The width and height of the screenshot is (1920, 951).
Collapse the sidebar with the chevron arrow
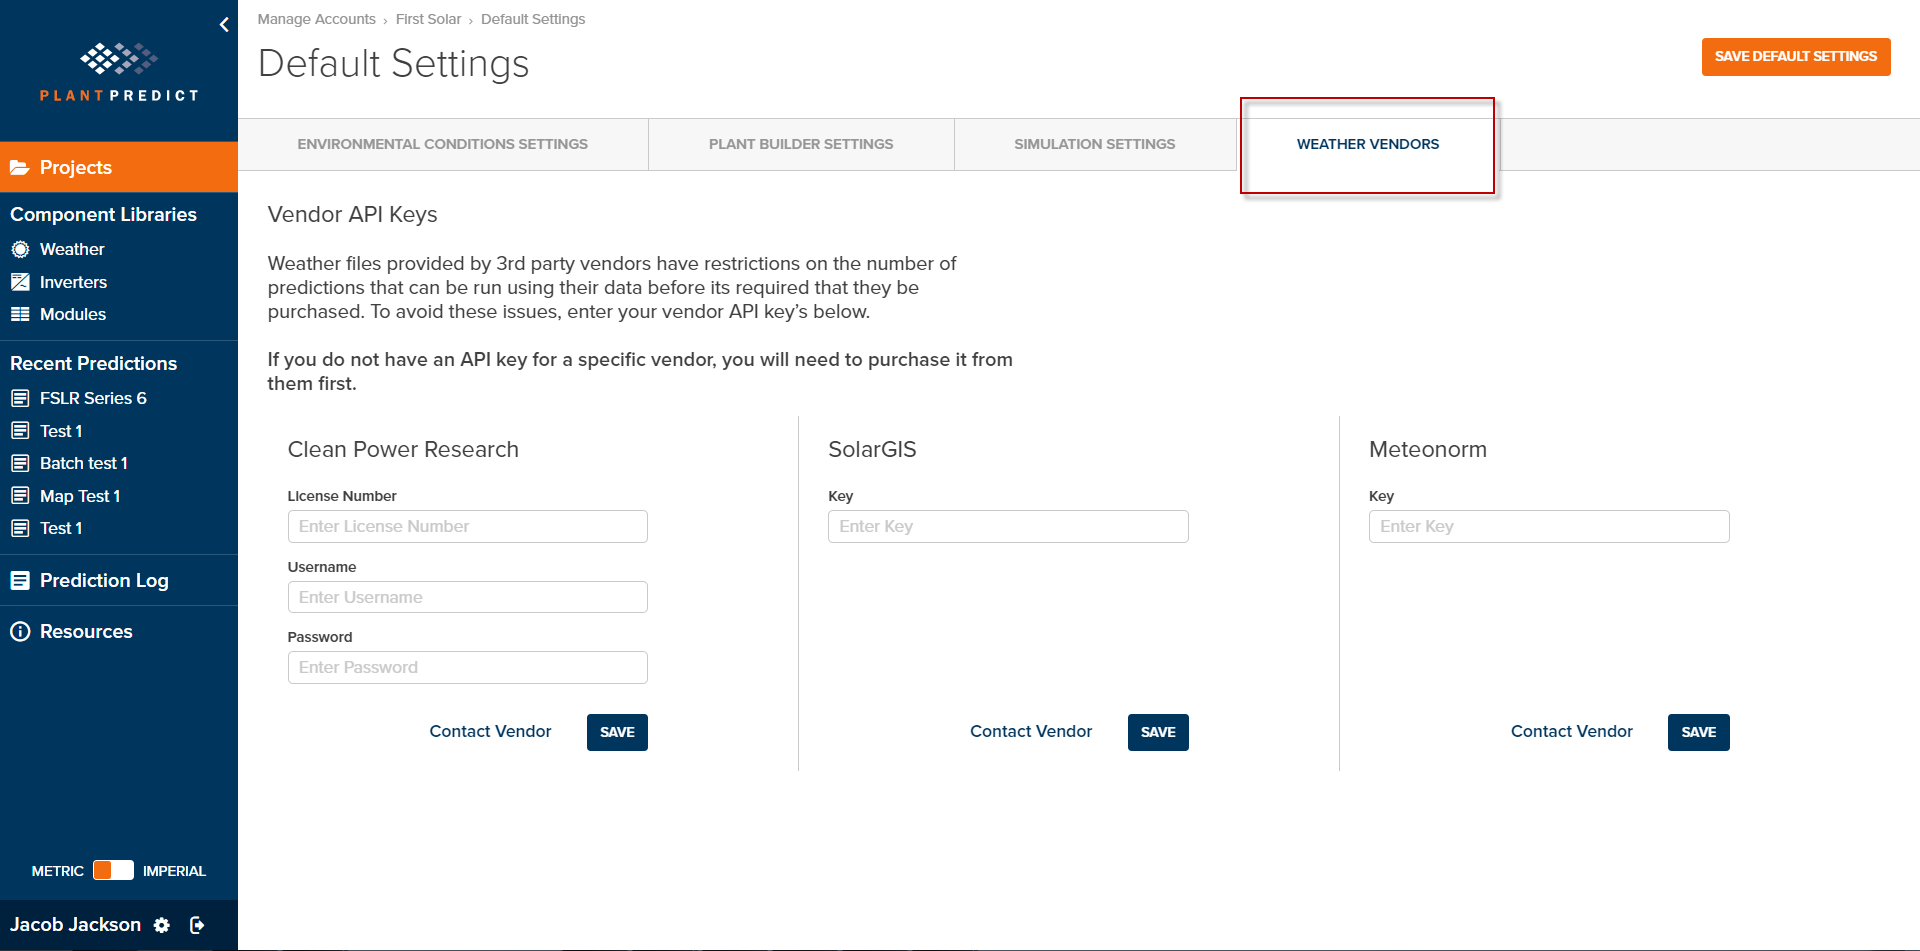tap(224, 24)
